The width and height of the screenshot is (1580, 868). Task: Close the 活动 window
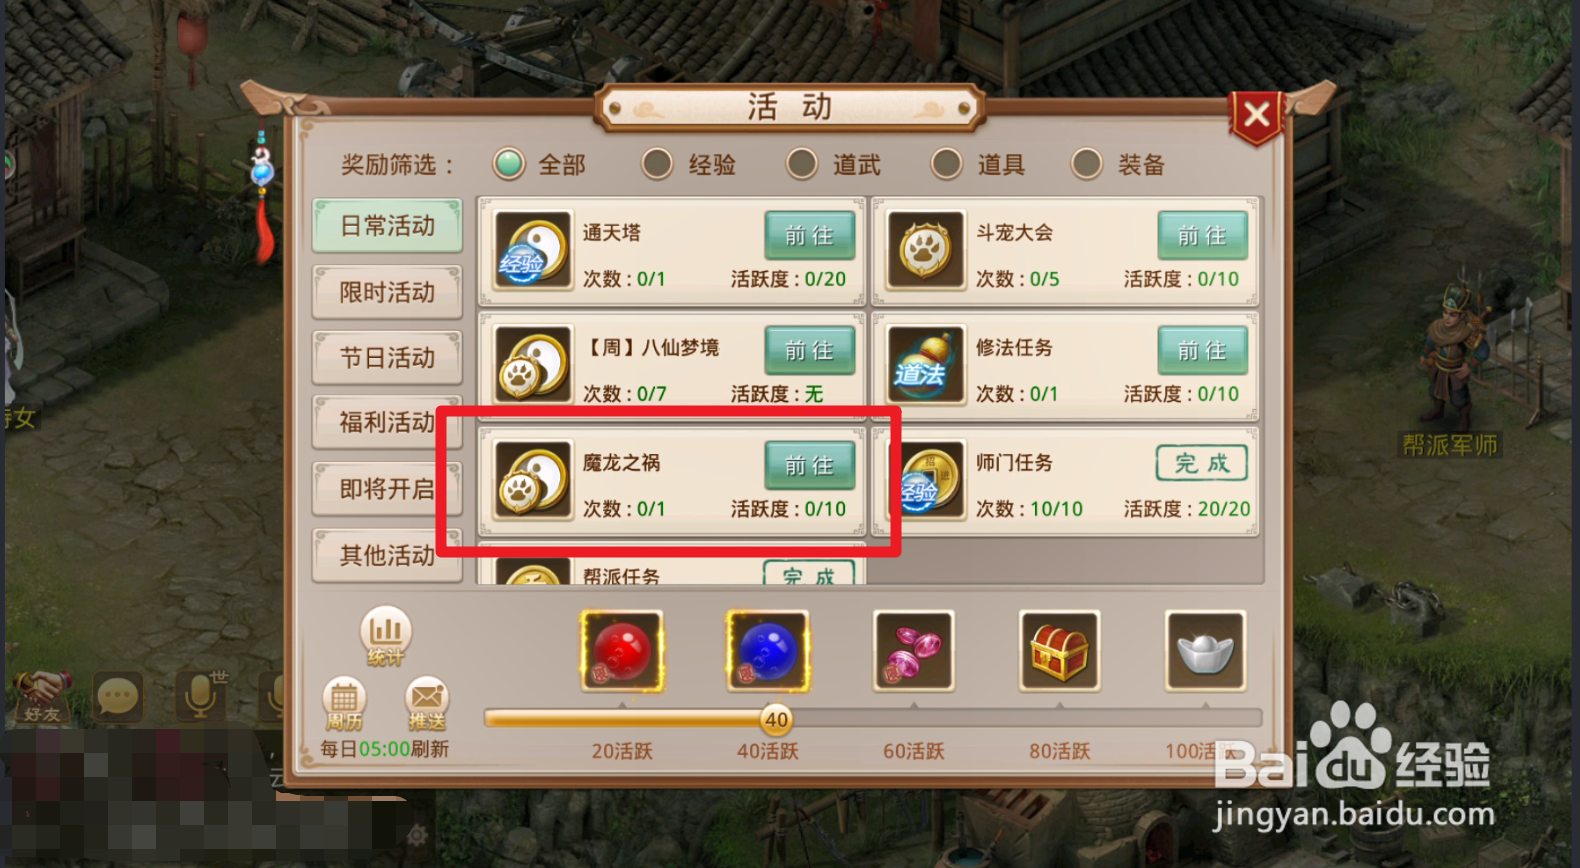click(x=1257, y=115)
